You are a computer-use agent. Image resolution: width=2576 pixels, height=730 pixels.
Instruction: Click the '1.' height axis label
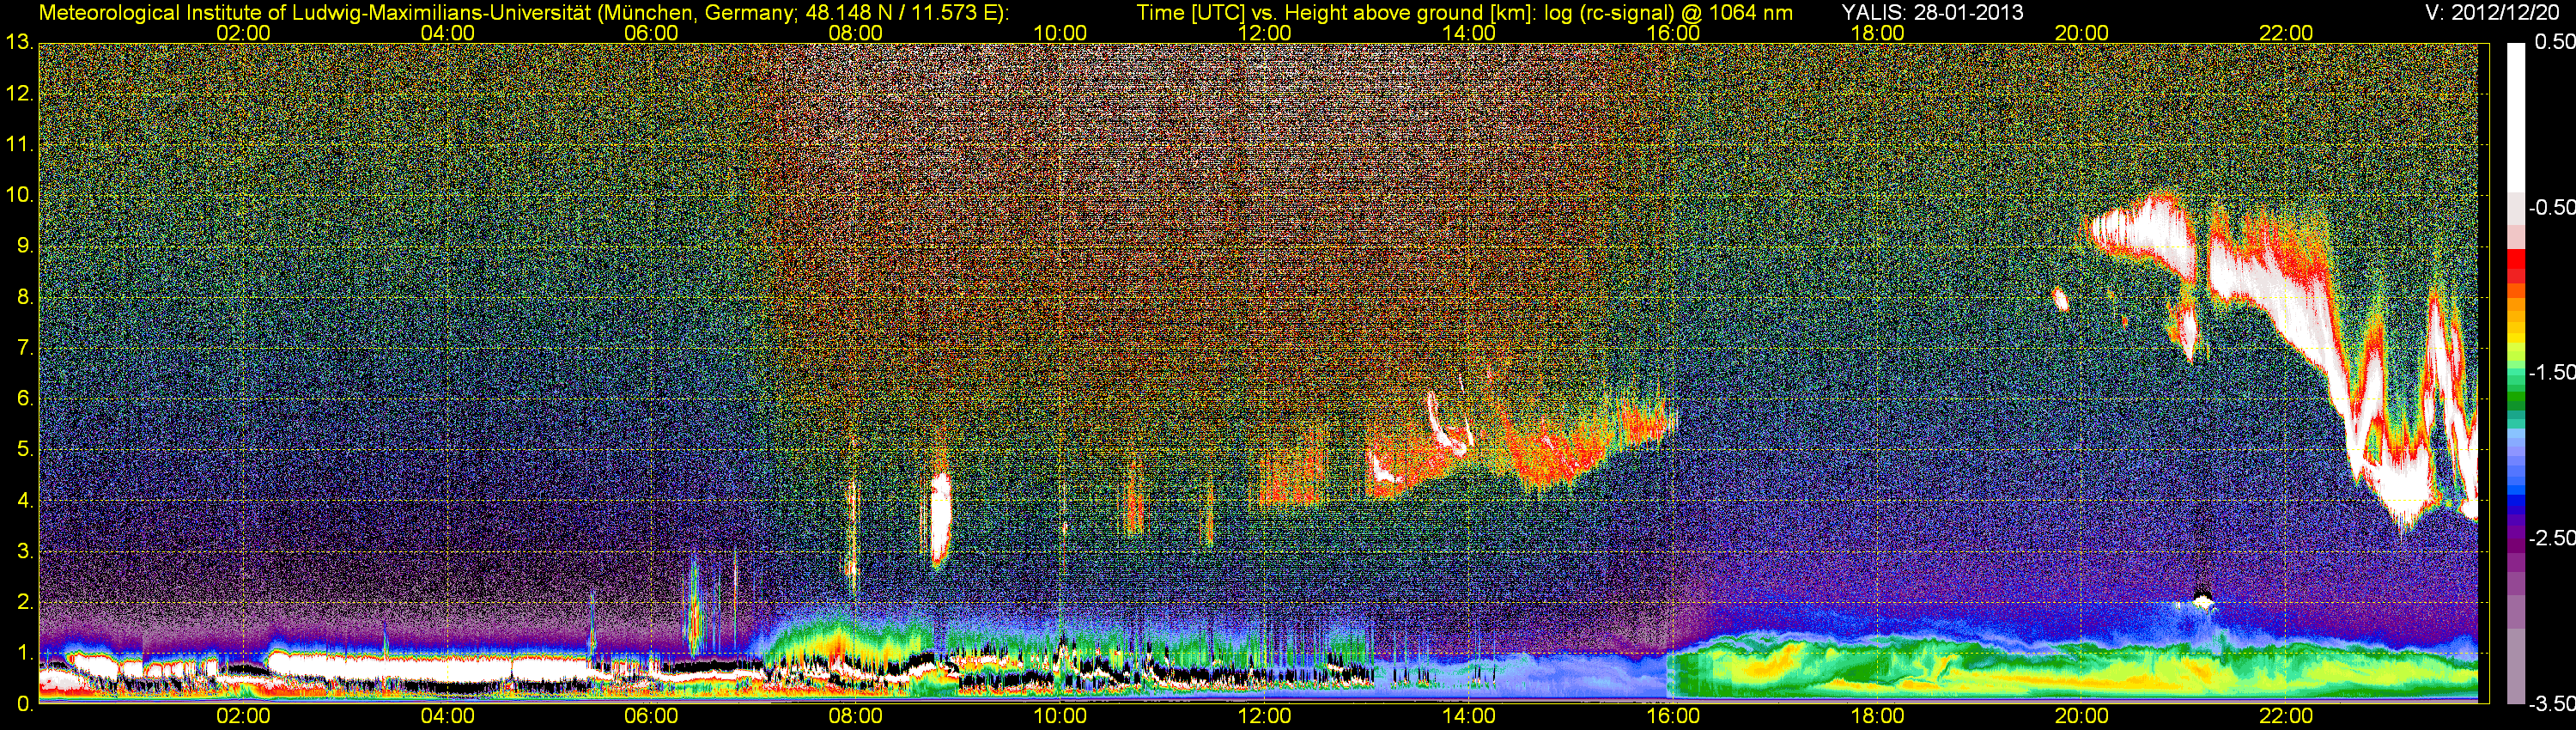tap(24, 653)
